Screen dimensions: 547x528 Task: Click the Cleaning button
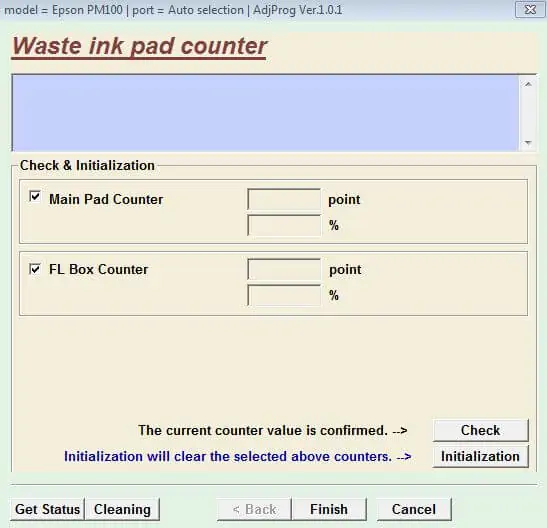pos(122,509)
